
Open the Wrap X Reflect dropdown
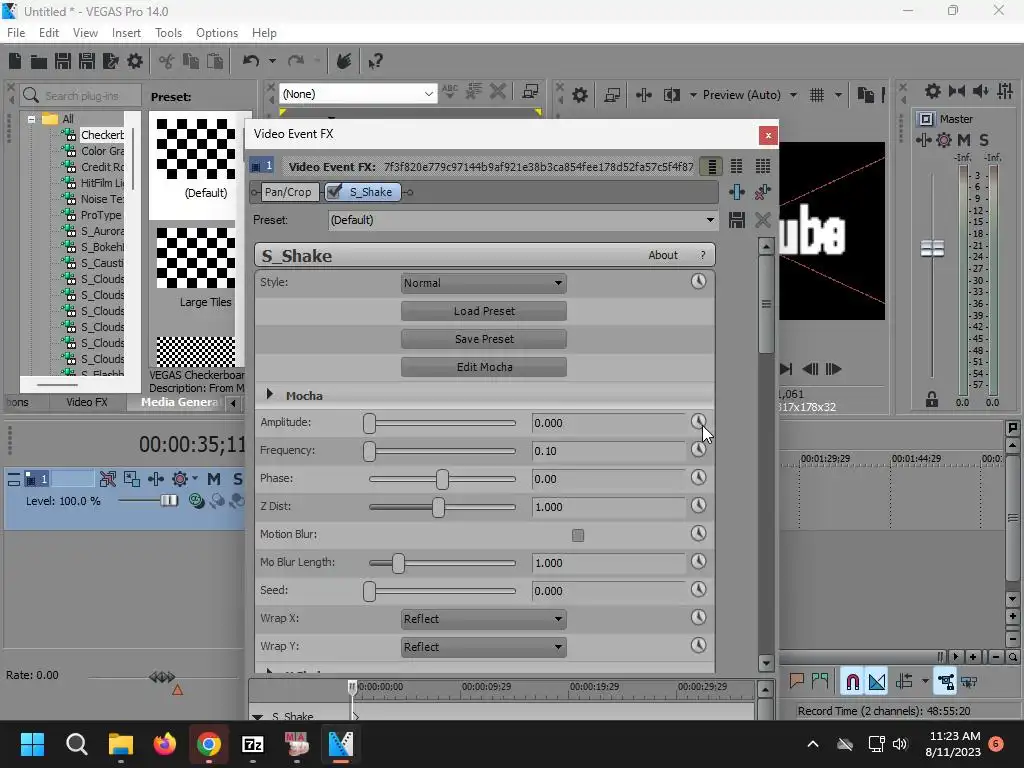(x=483, y=618)
